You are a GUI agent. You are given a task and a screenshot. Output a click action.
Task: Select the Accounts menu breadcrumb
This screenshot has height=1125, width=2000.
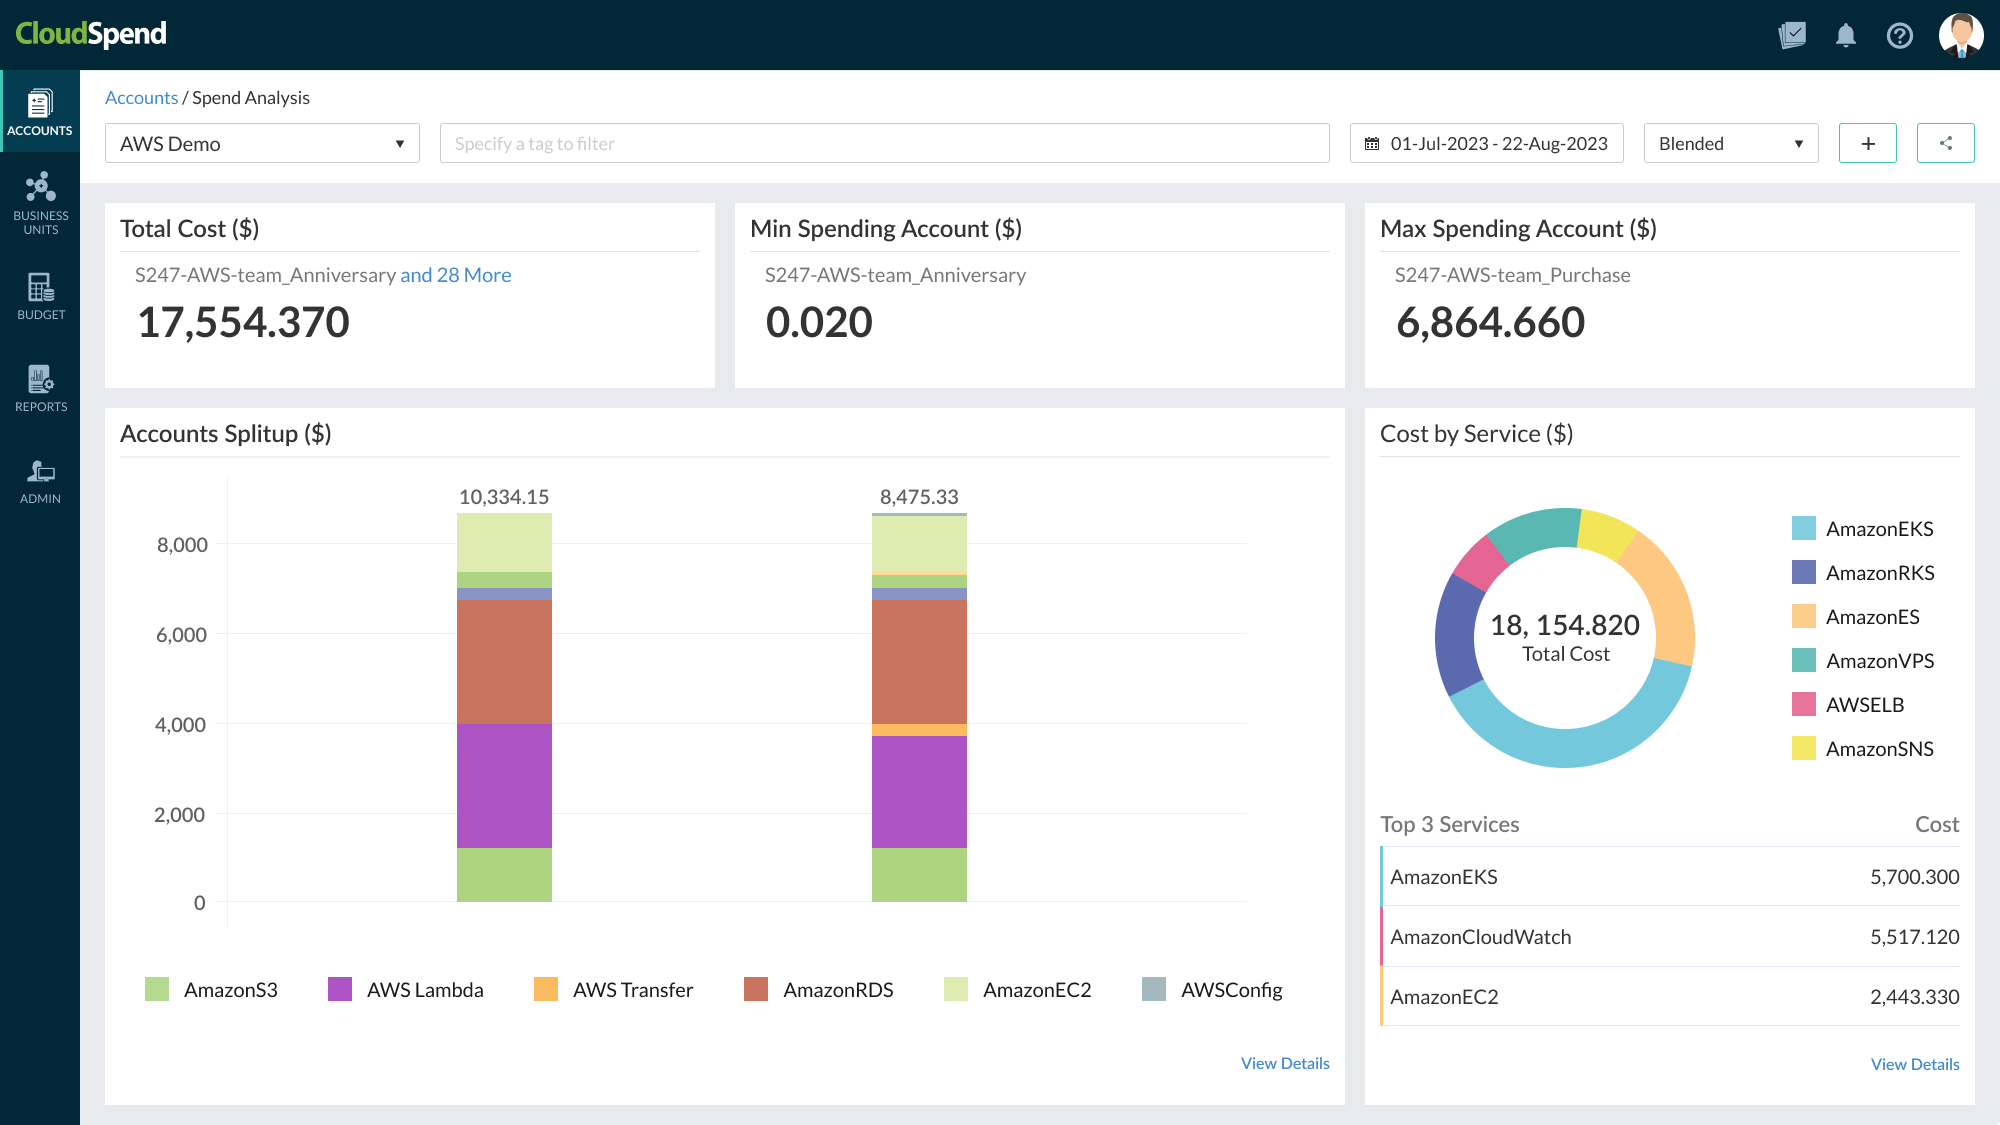point(141,96)
